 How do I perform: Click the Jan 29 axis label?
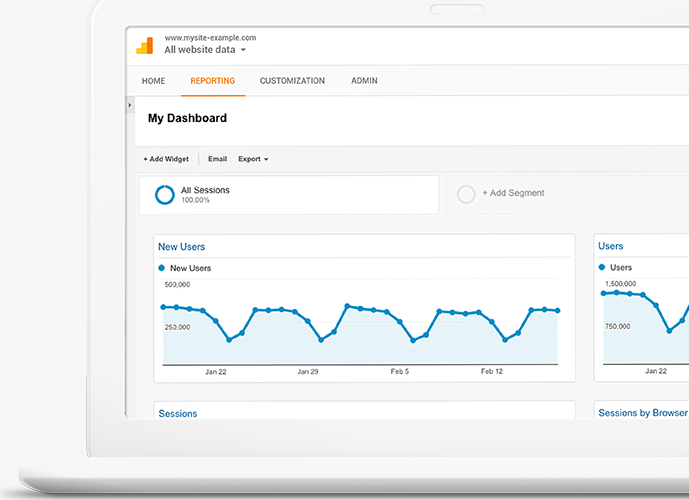[308, 372]
